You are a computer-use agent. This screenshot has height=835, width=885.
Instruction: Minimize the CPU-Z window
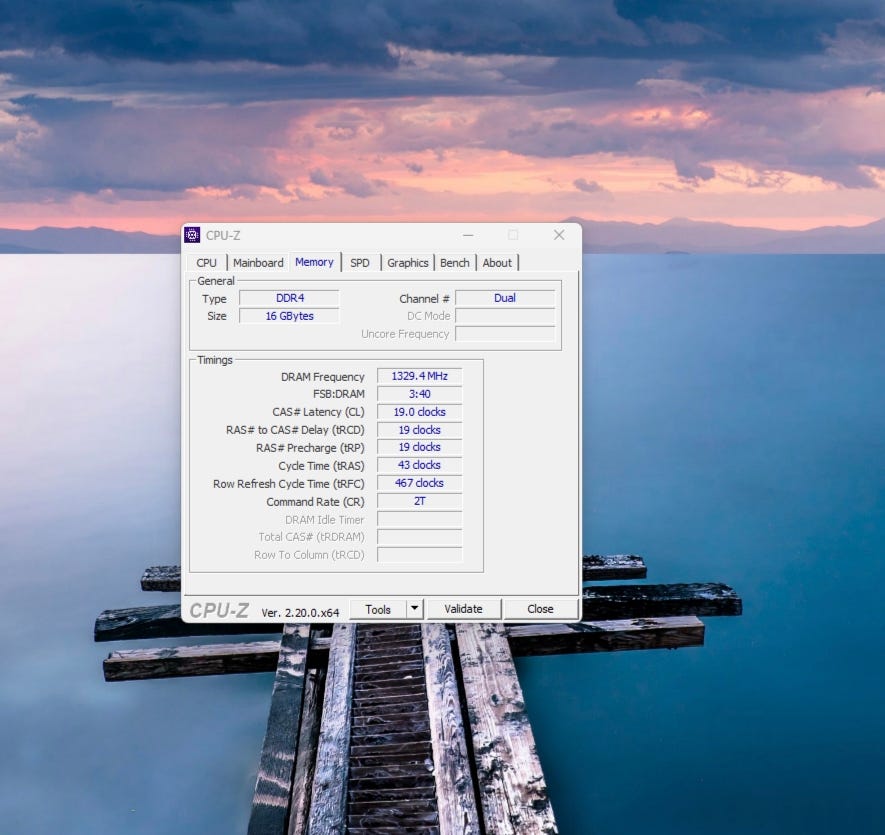click(x=468, y=235)
